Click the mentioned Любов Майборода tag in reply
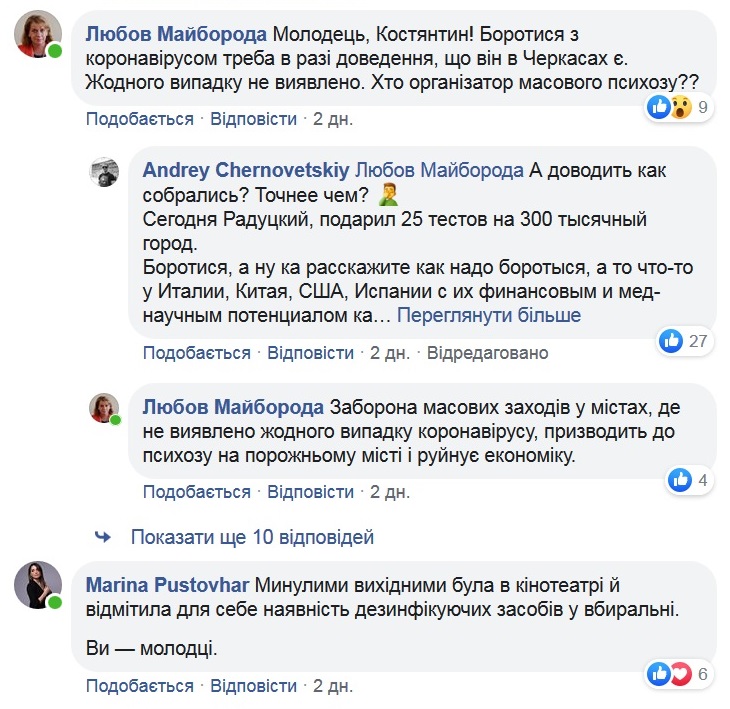730x709 pixels. pos(439,170)
